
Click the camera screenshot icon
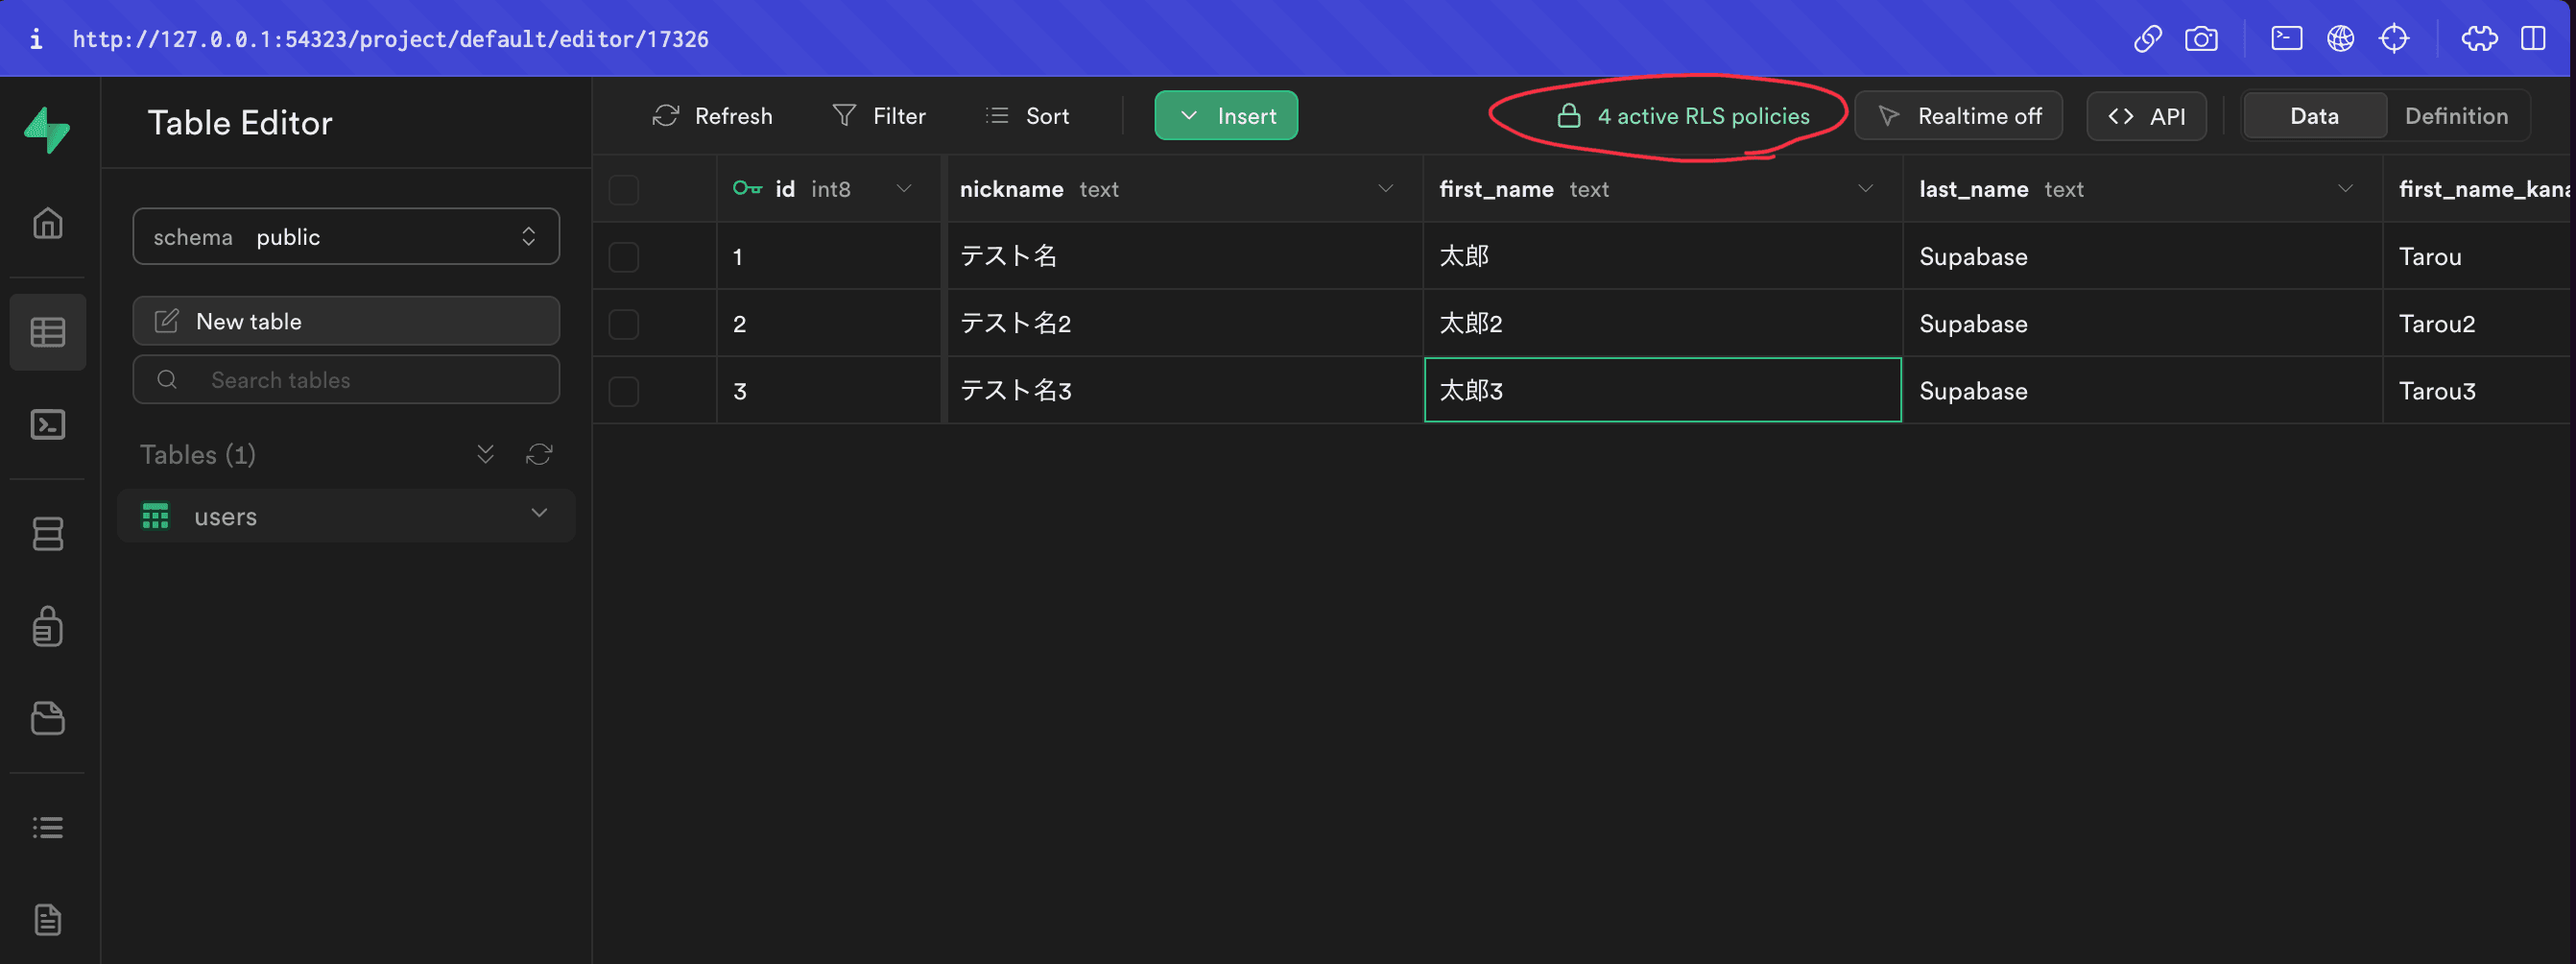pyautogui.click(x=2200, y=39)
